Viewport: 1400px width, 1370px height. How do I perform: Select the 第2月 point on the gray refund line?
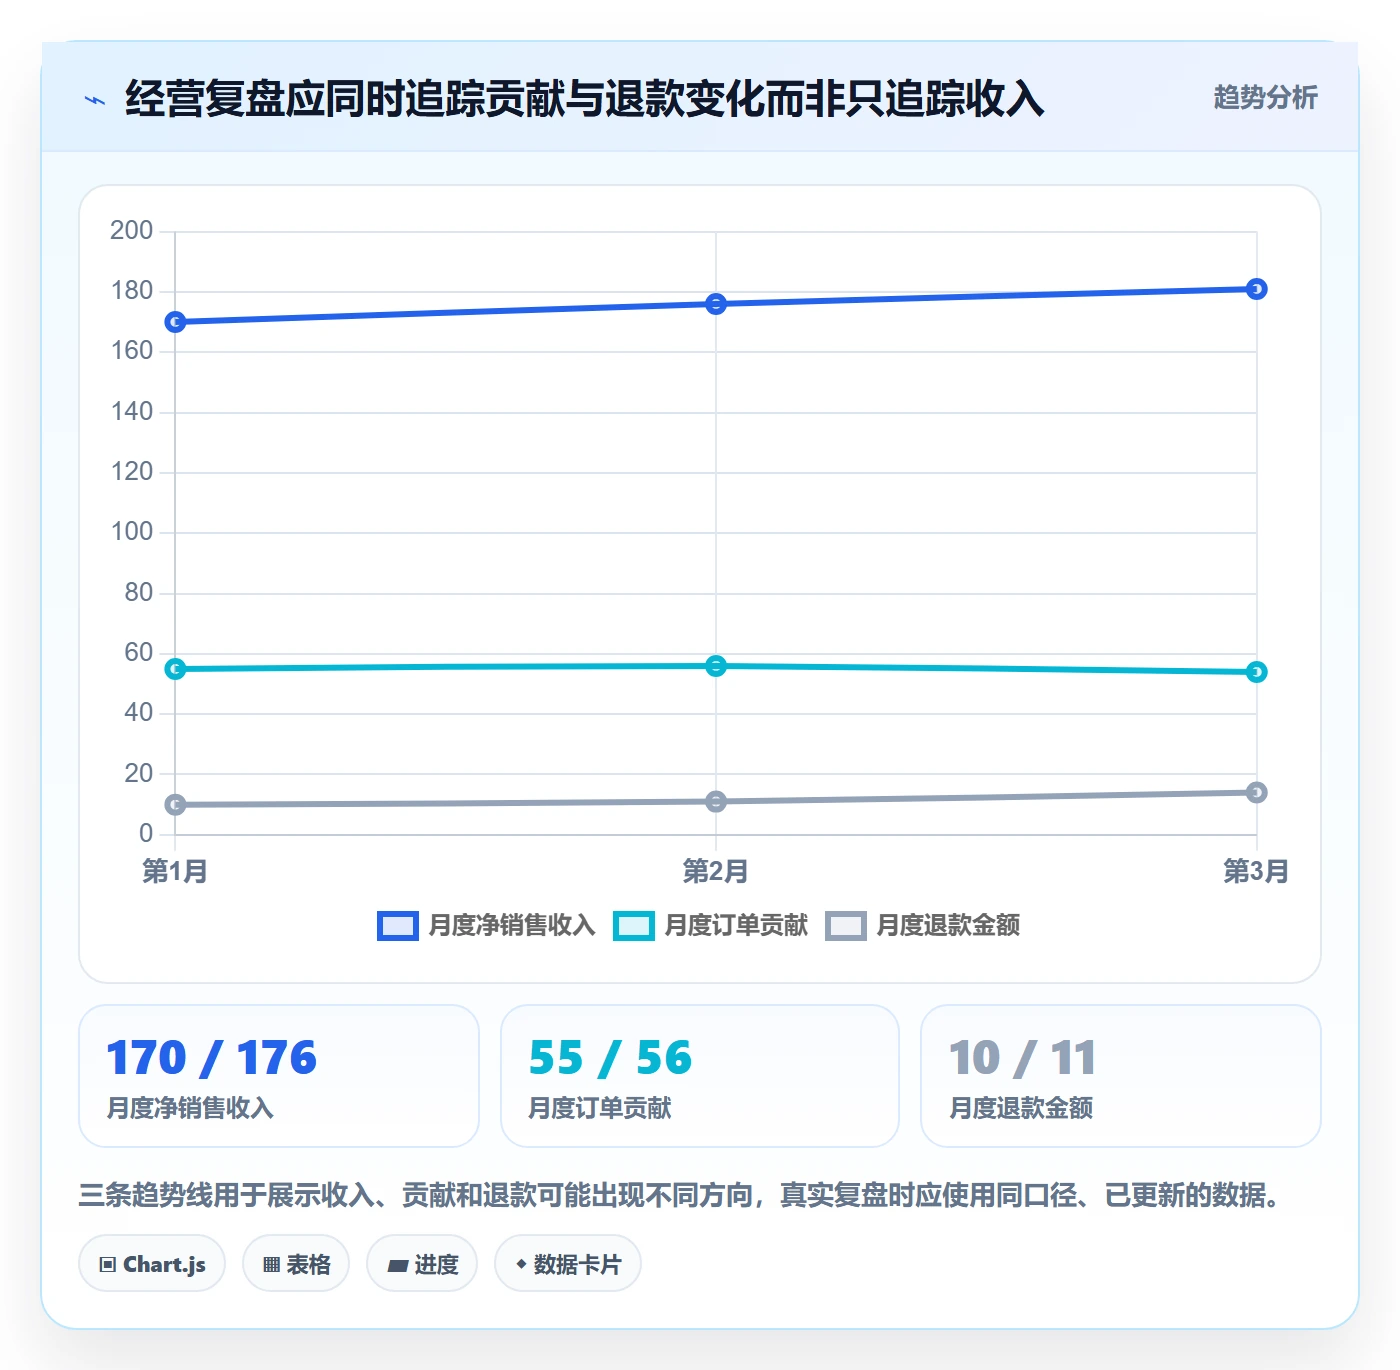coord(716,802)
